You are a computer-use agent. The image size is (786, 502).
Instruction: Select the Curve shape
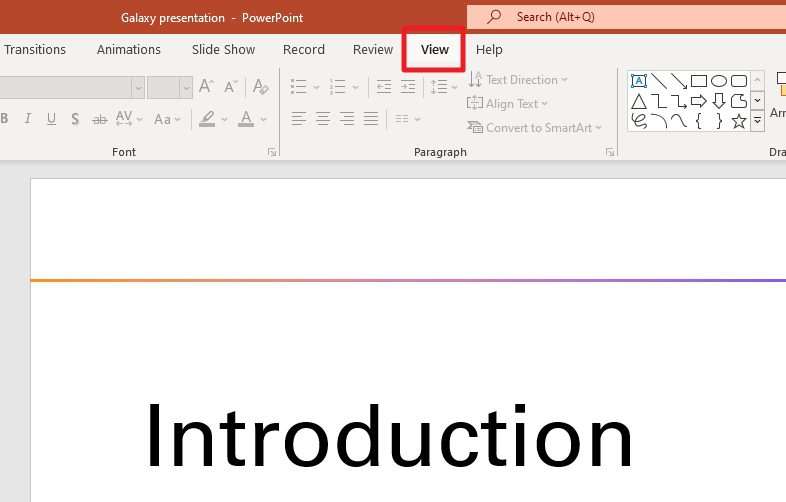click(x=679, y=121)
